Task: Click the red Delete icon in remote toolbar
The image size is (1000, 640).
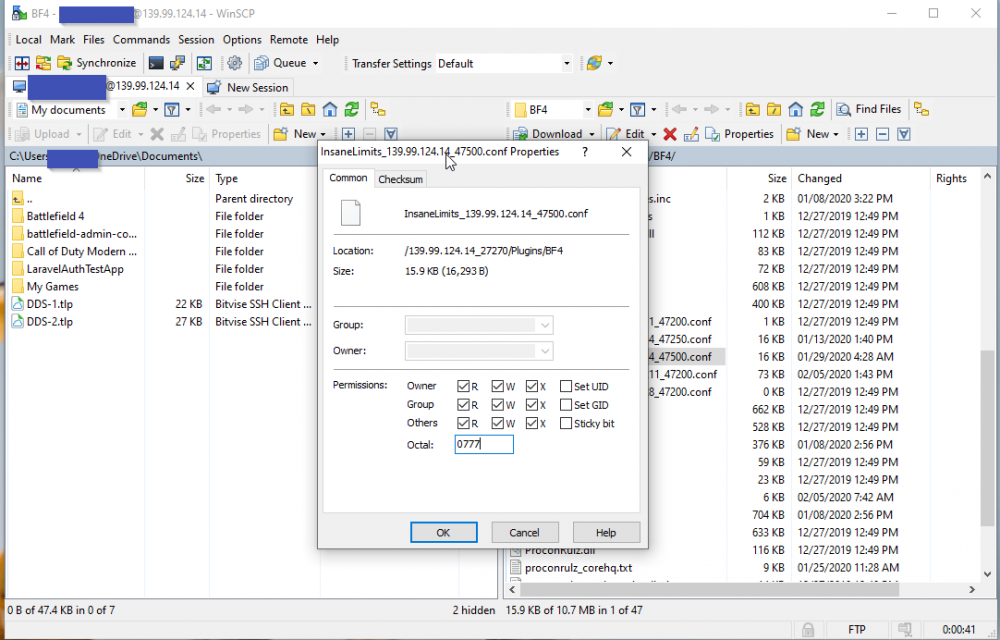Action: pos(670,134)
